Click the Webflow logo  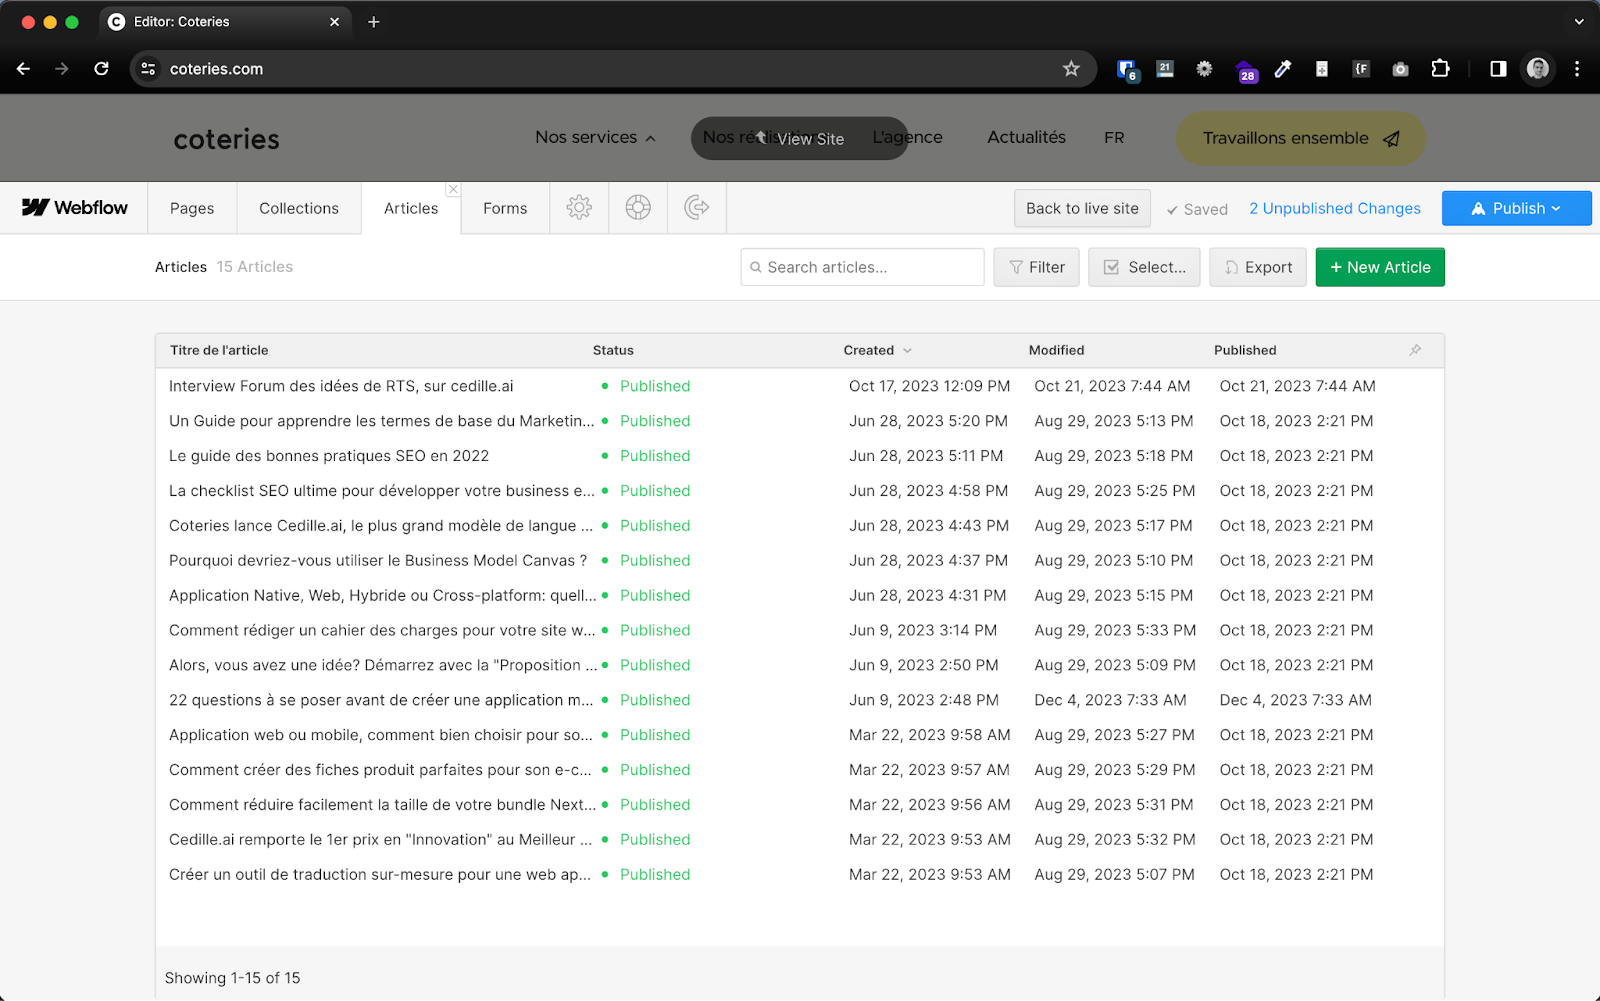tap(75, 207)
